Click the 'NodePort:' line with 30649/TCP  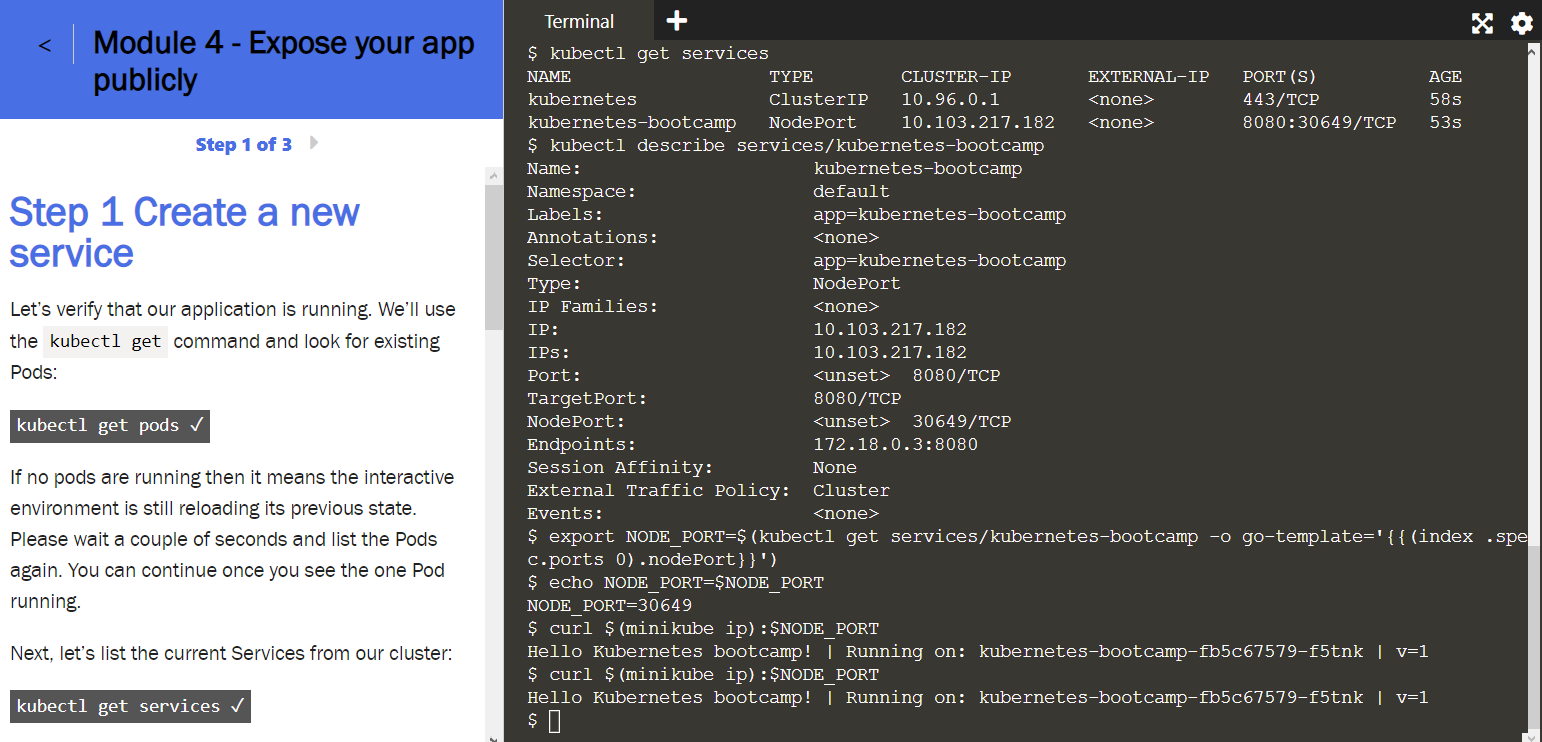769,422
